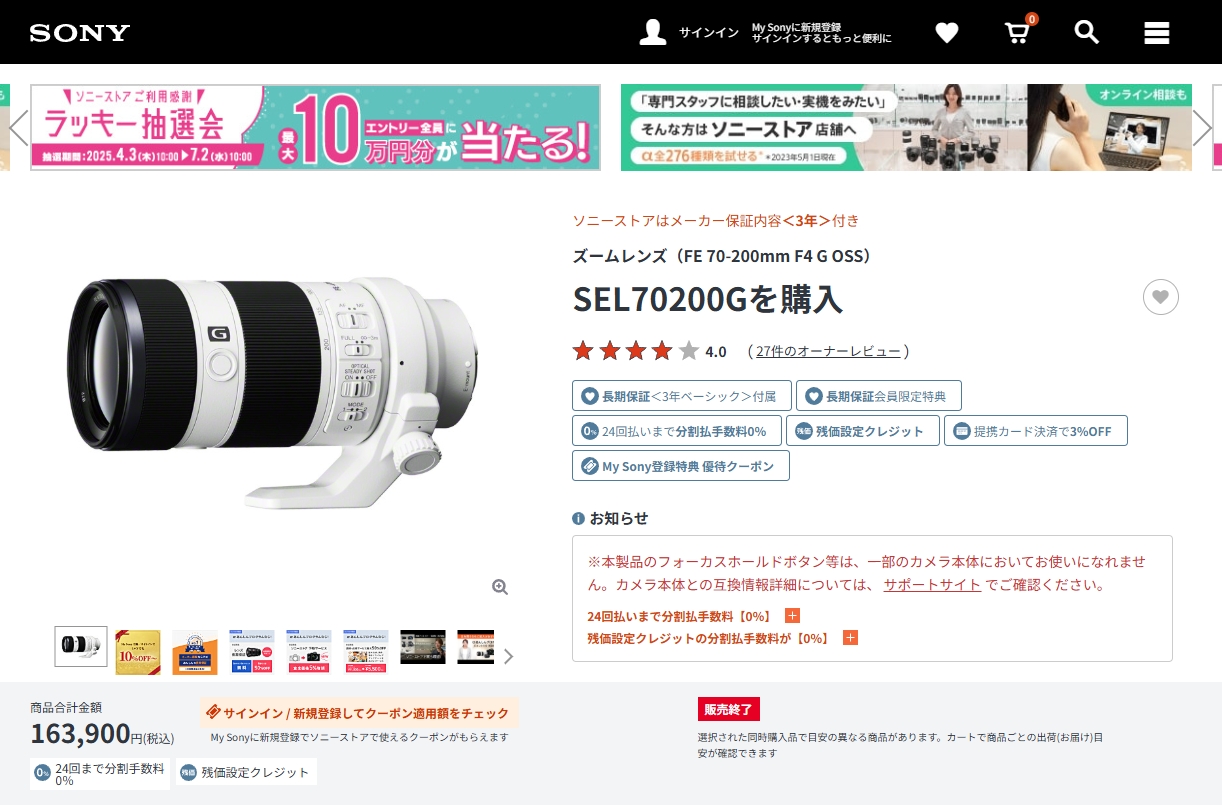
Task: Open the shopping cart icon
Action: click(1017, 33)
